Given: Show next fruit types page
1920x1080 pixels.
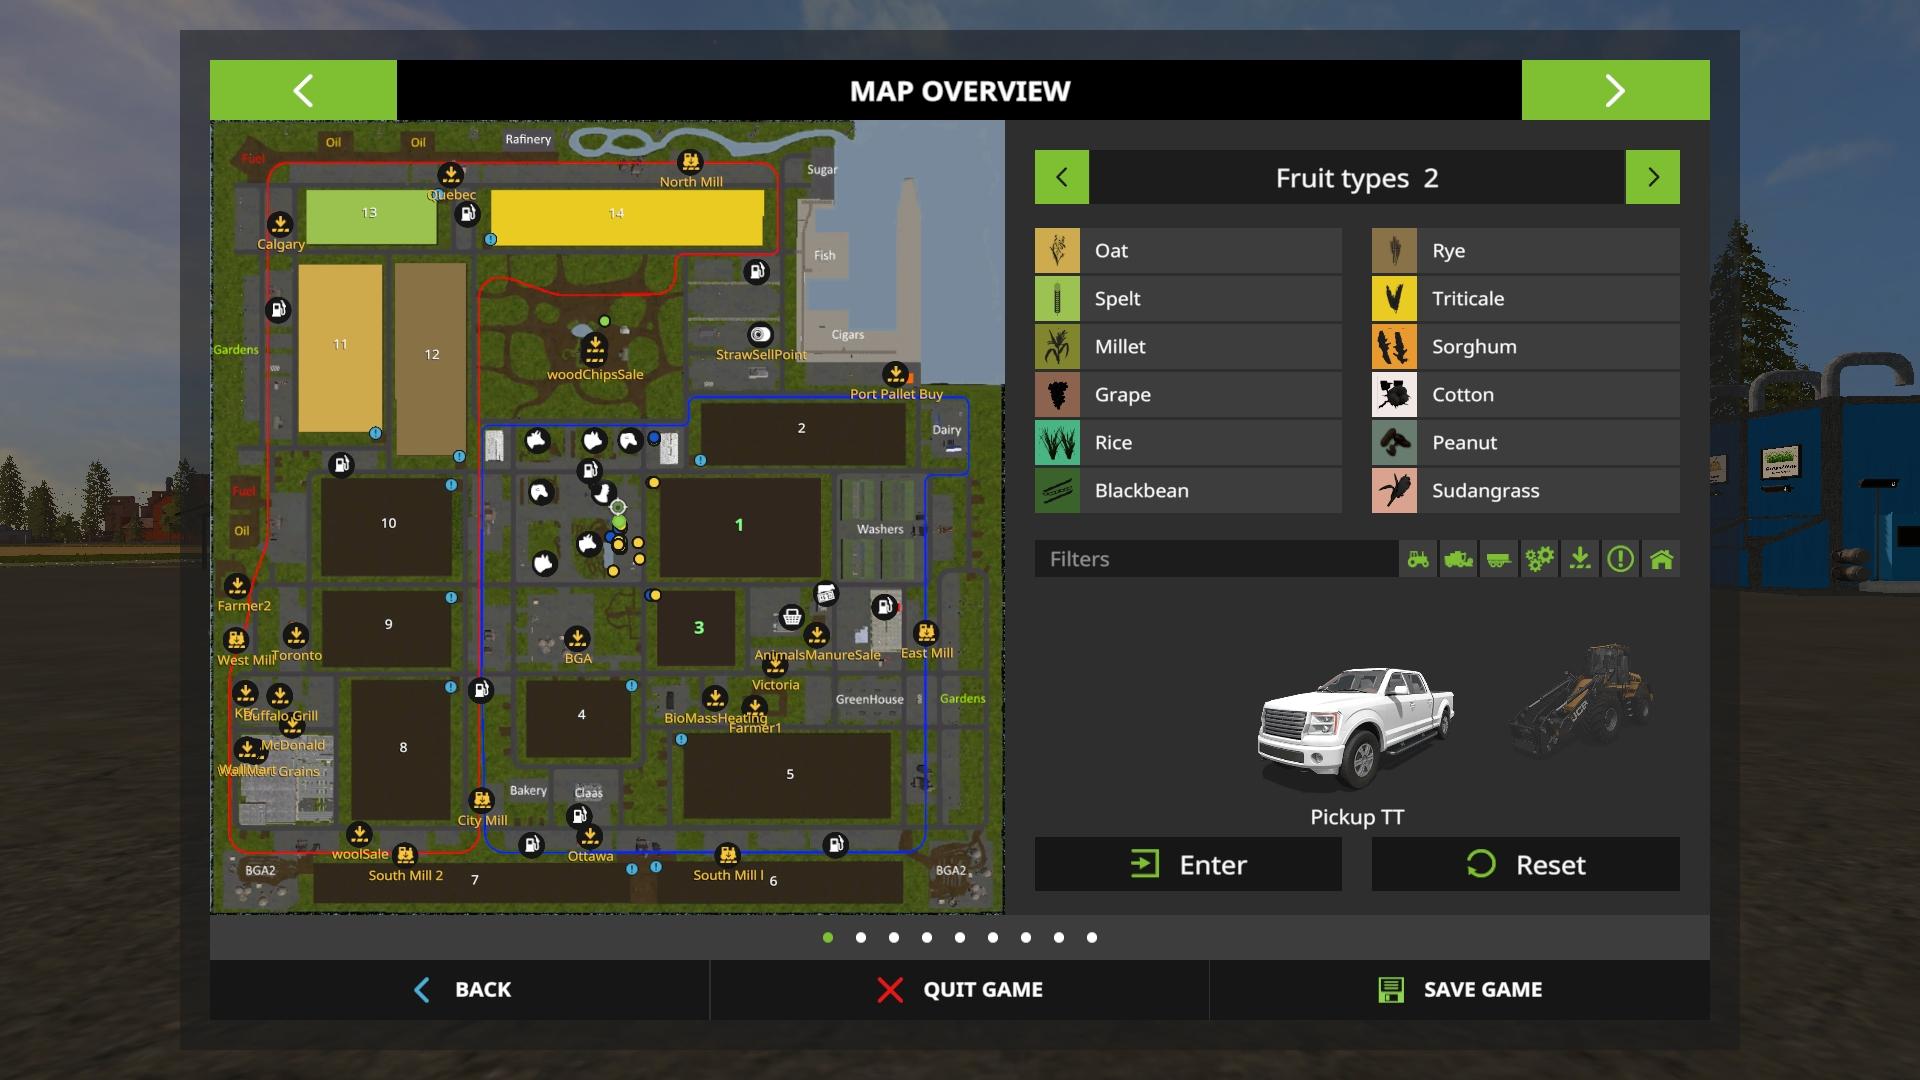Looking at the screenshot, I should 1652,177.
